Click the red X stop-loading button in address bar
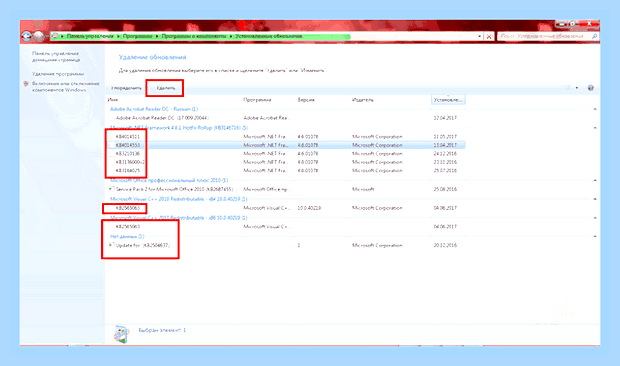 [x=489, y=36]
